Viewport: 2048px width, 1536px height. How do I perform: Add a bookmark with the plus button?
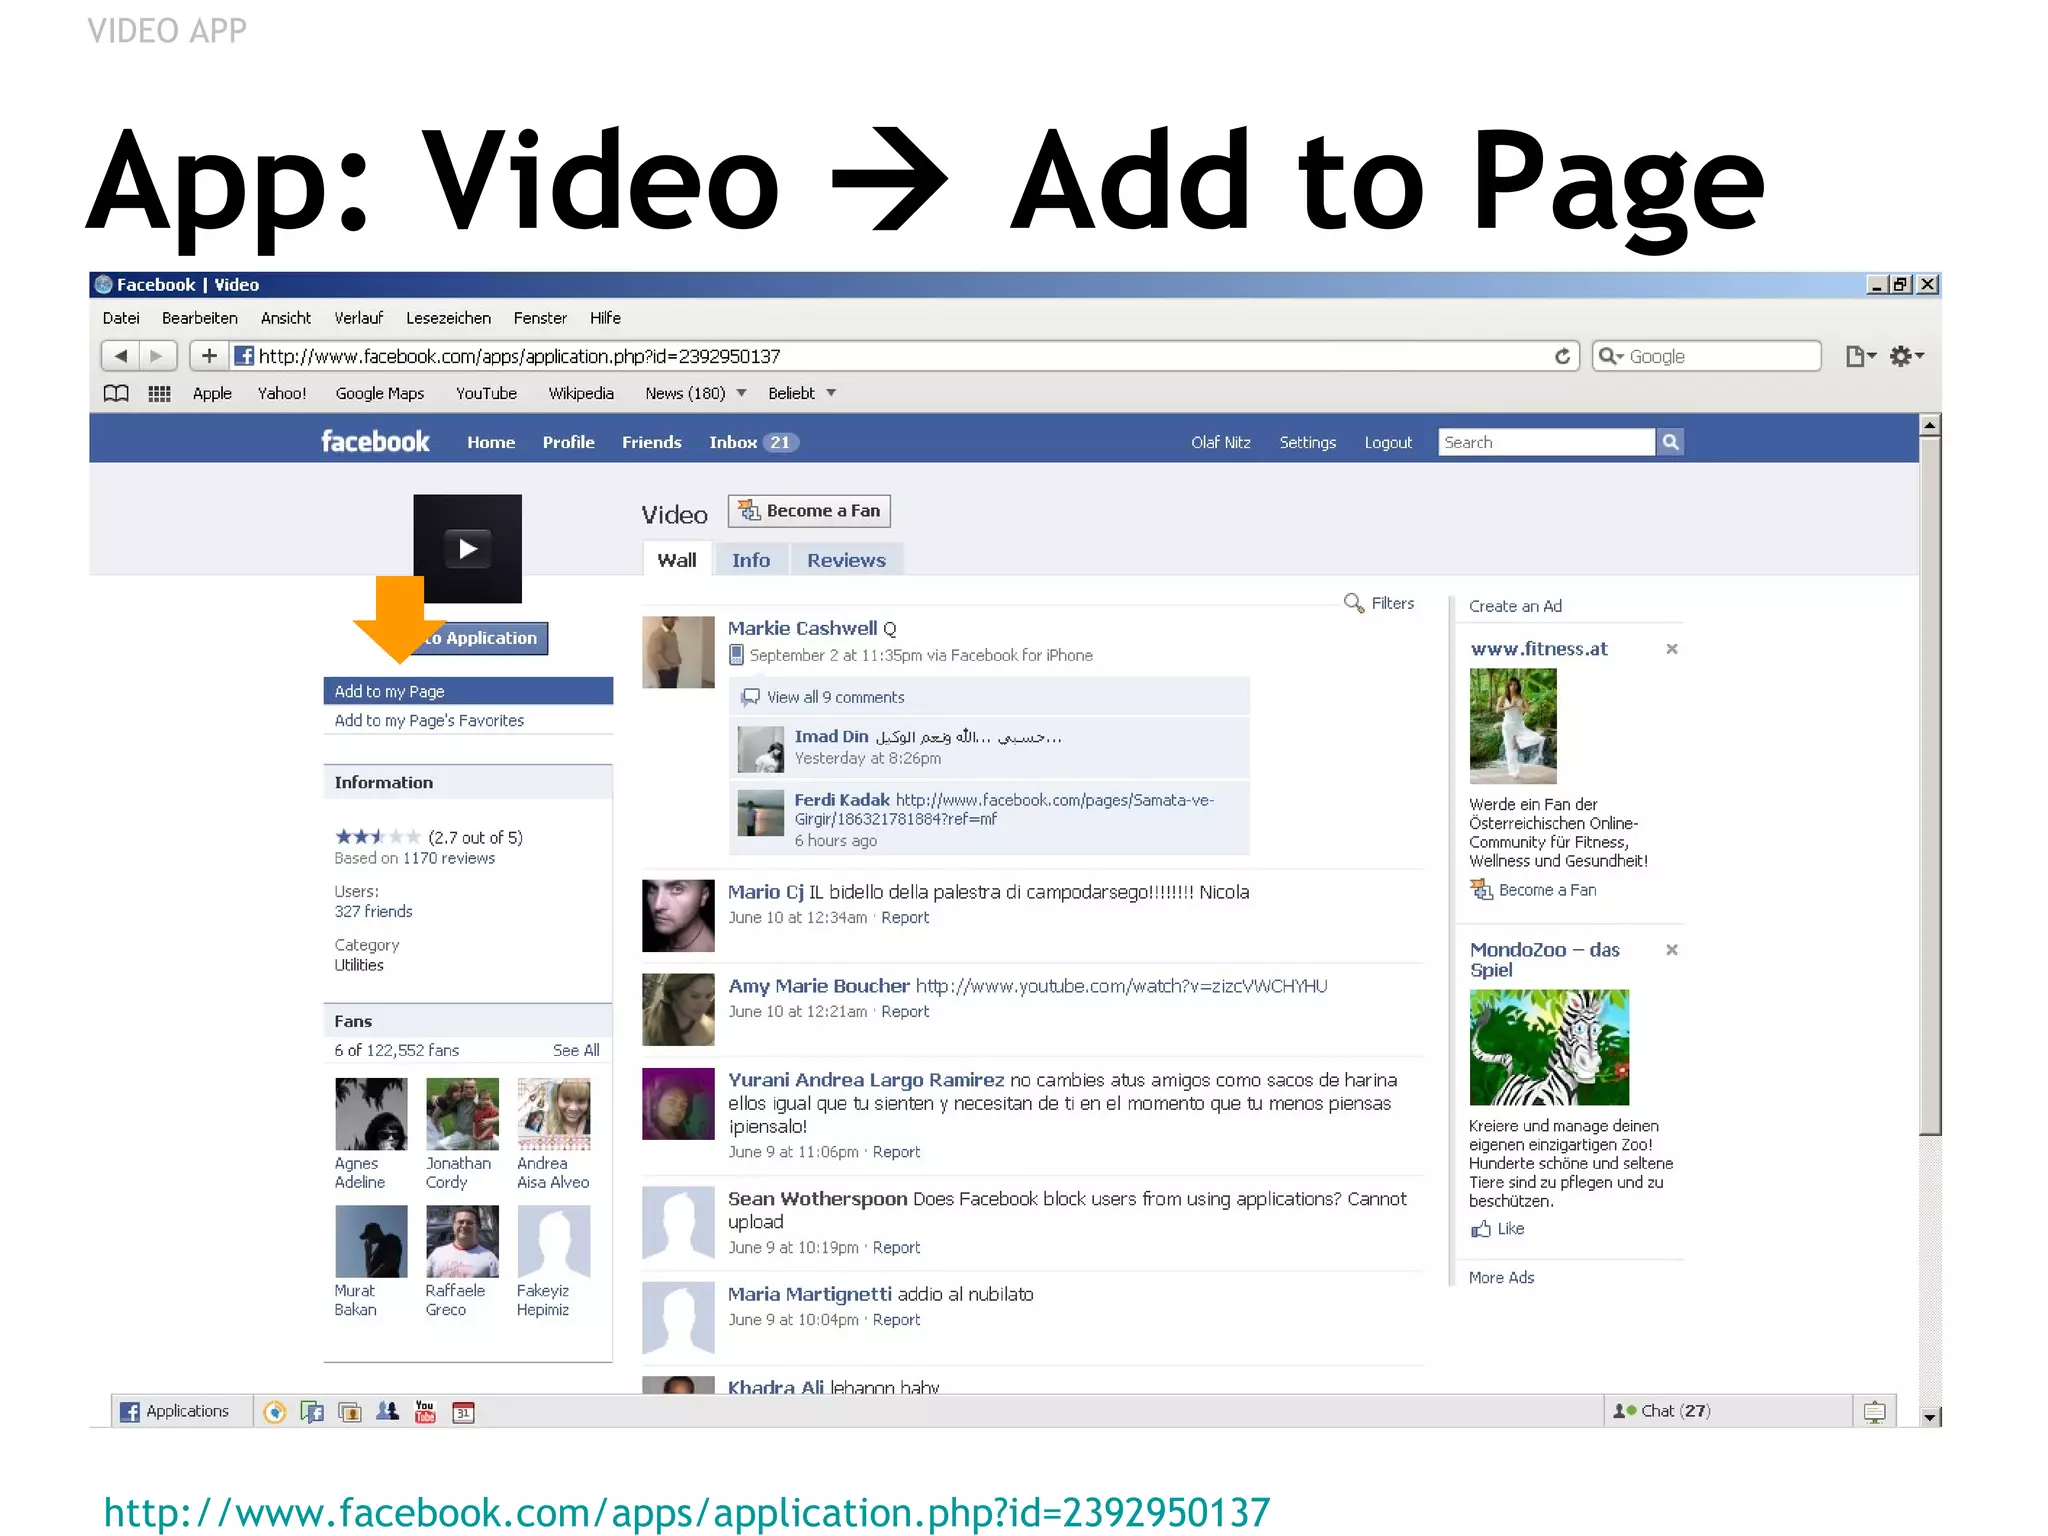[209, 356]
